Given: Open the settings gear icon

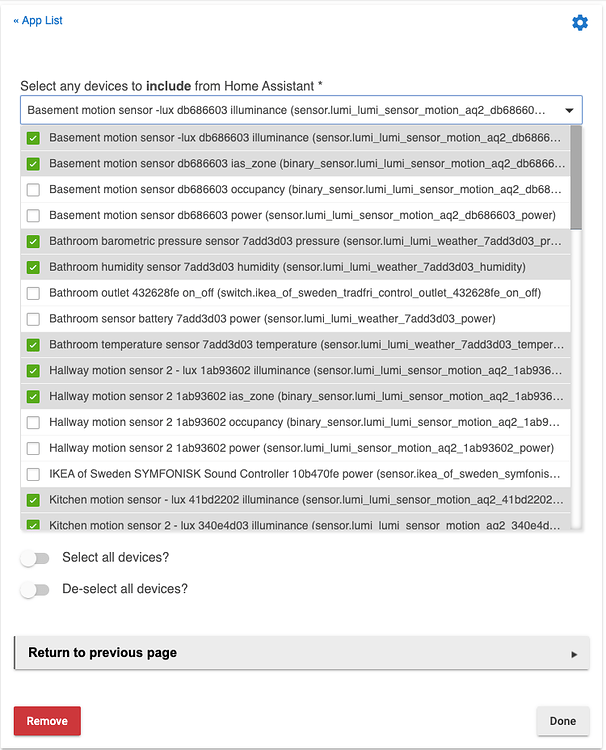Looking at the screenshot, I should click(x=580, y=22).
